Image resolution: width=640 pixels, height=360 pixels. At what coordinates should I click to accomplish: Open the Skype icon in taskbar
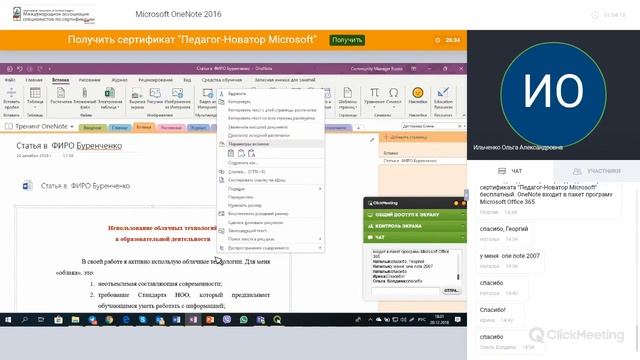(143, 320)
